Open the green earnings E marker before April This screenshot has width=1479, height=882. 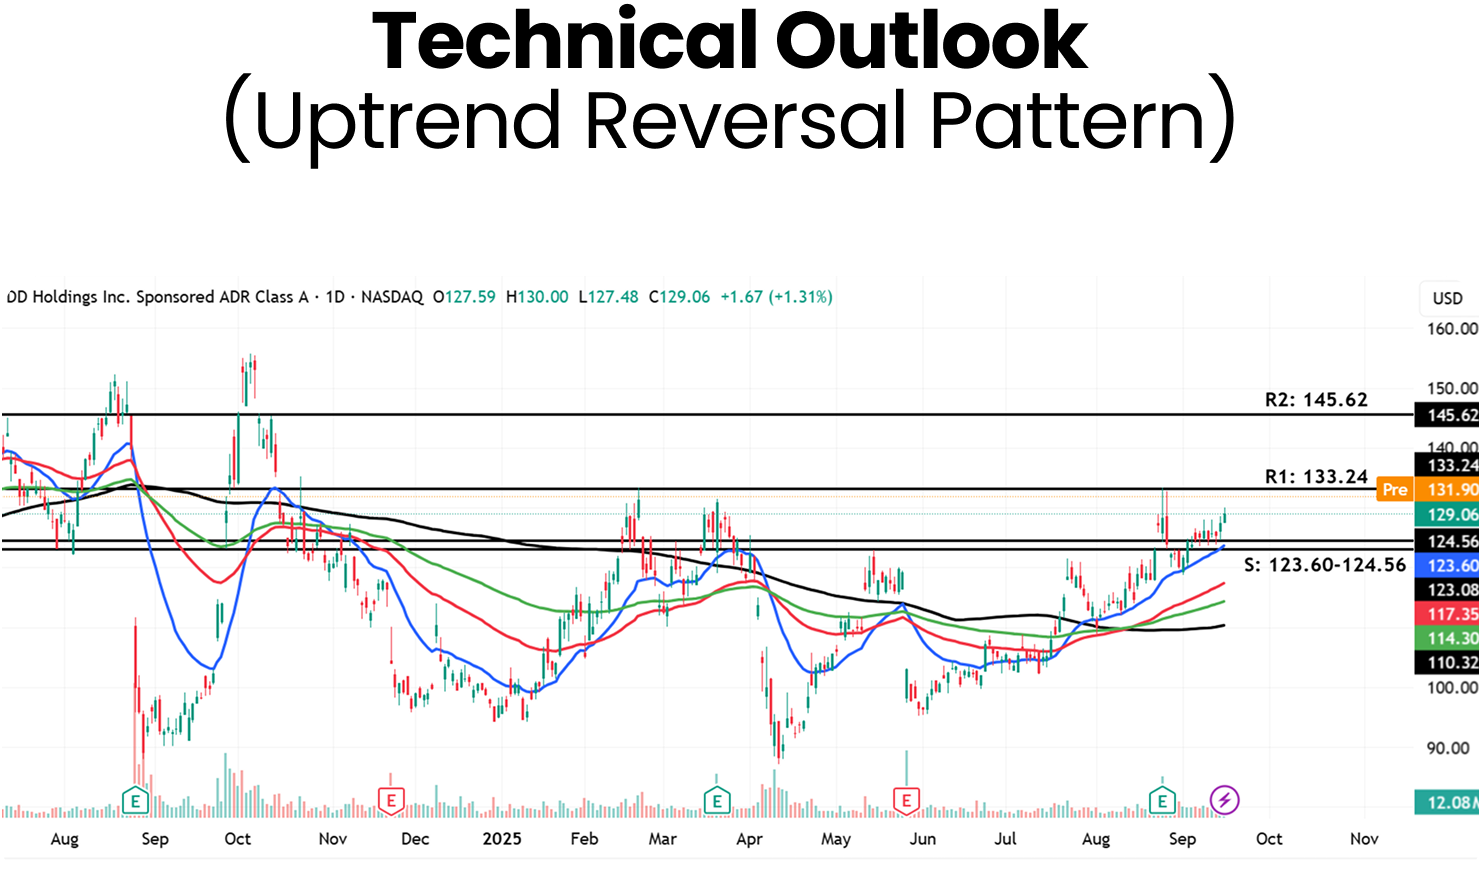716,800
